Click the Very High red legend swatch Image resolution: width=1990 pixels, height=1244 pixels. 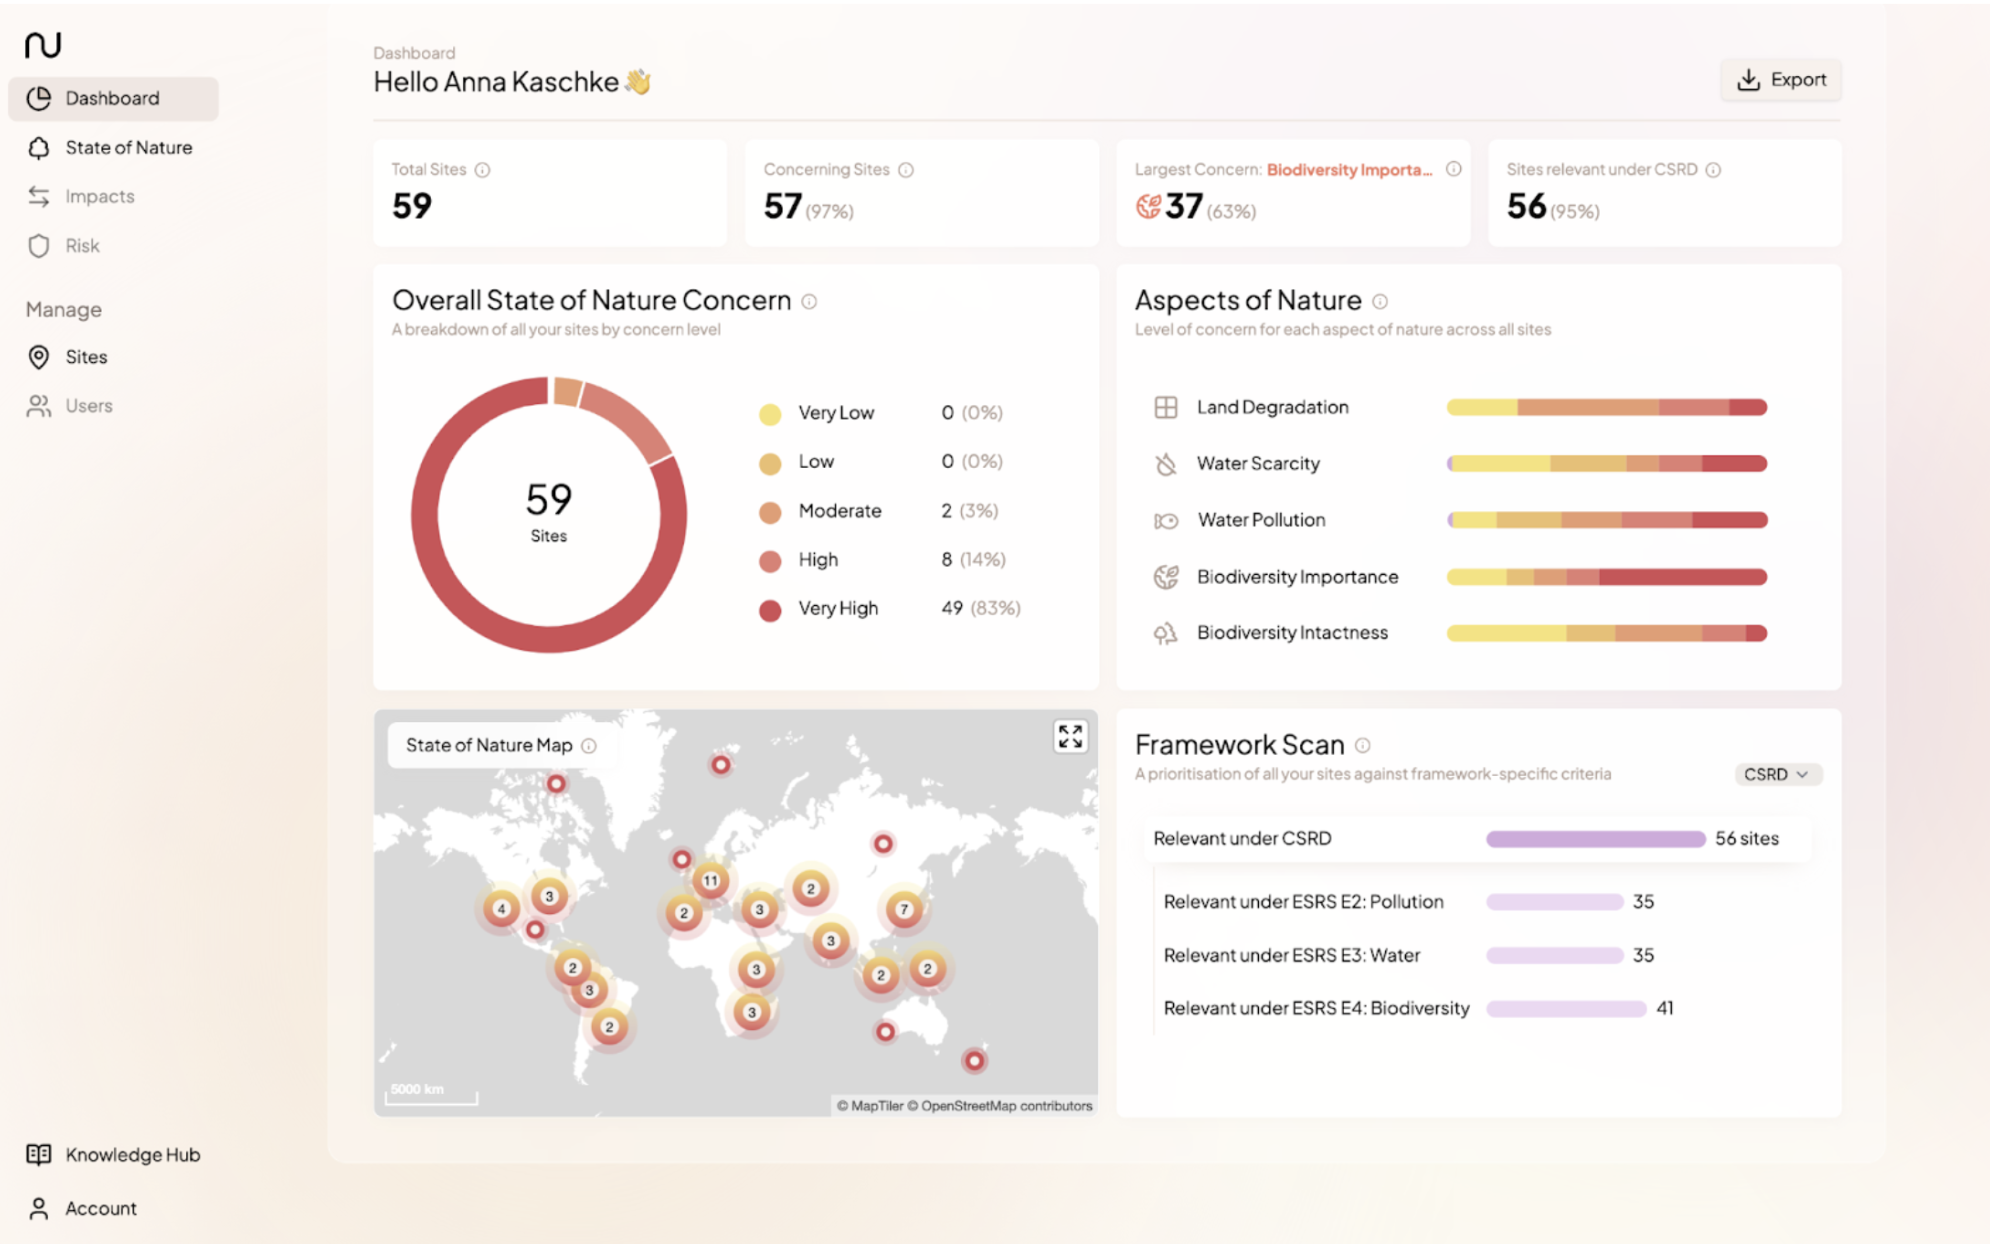pyautogui.click(x=770, y=610)
